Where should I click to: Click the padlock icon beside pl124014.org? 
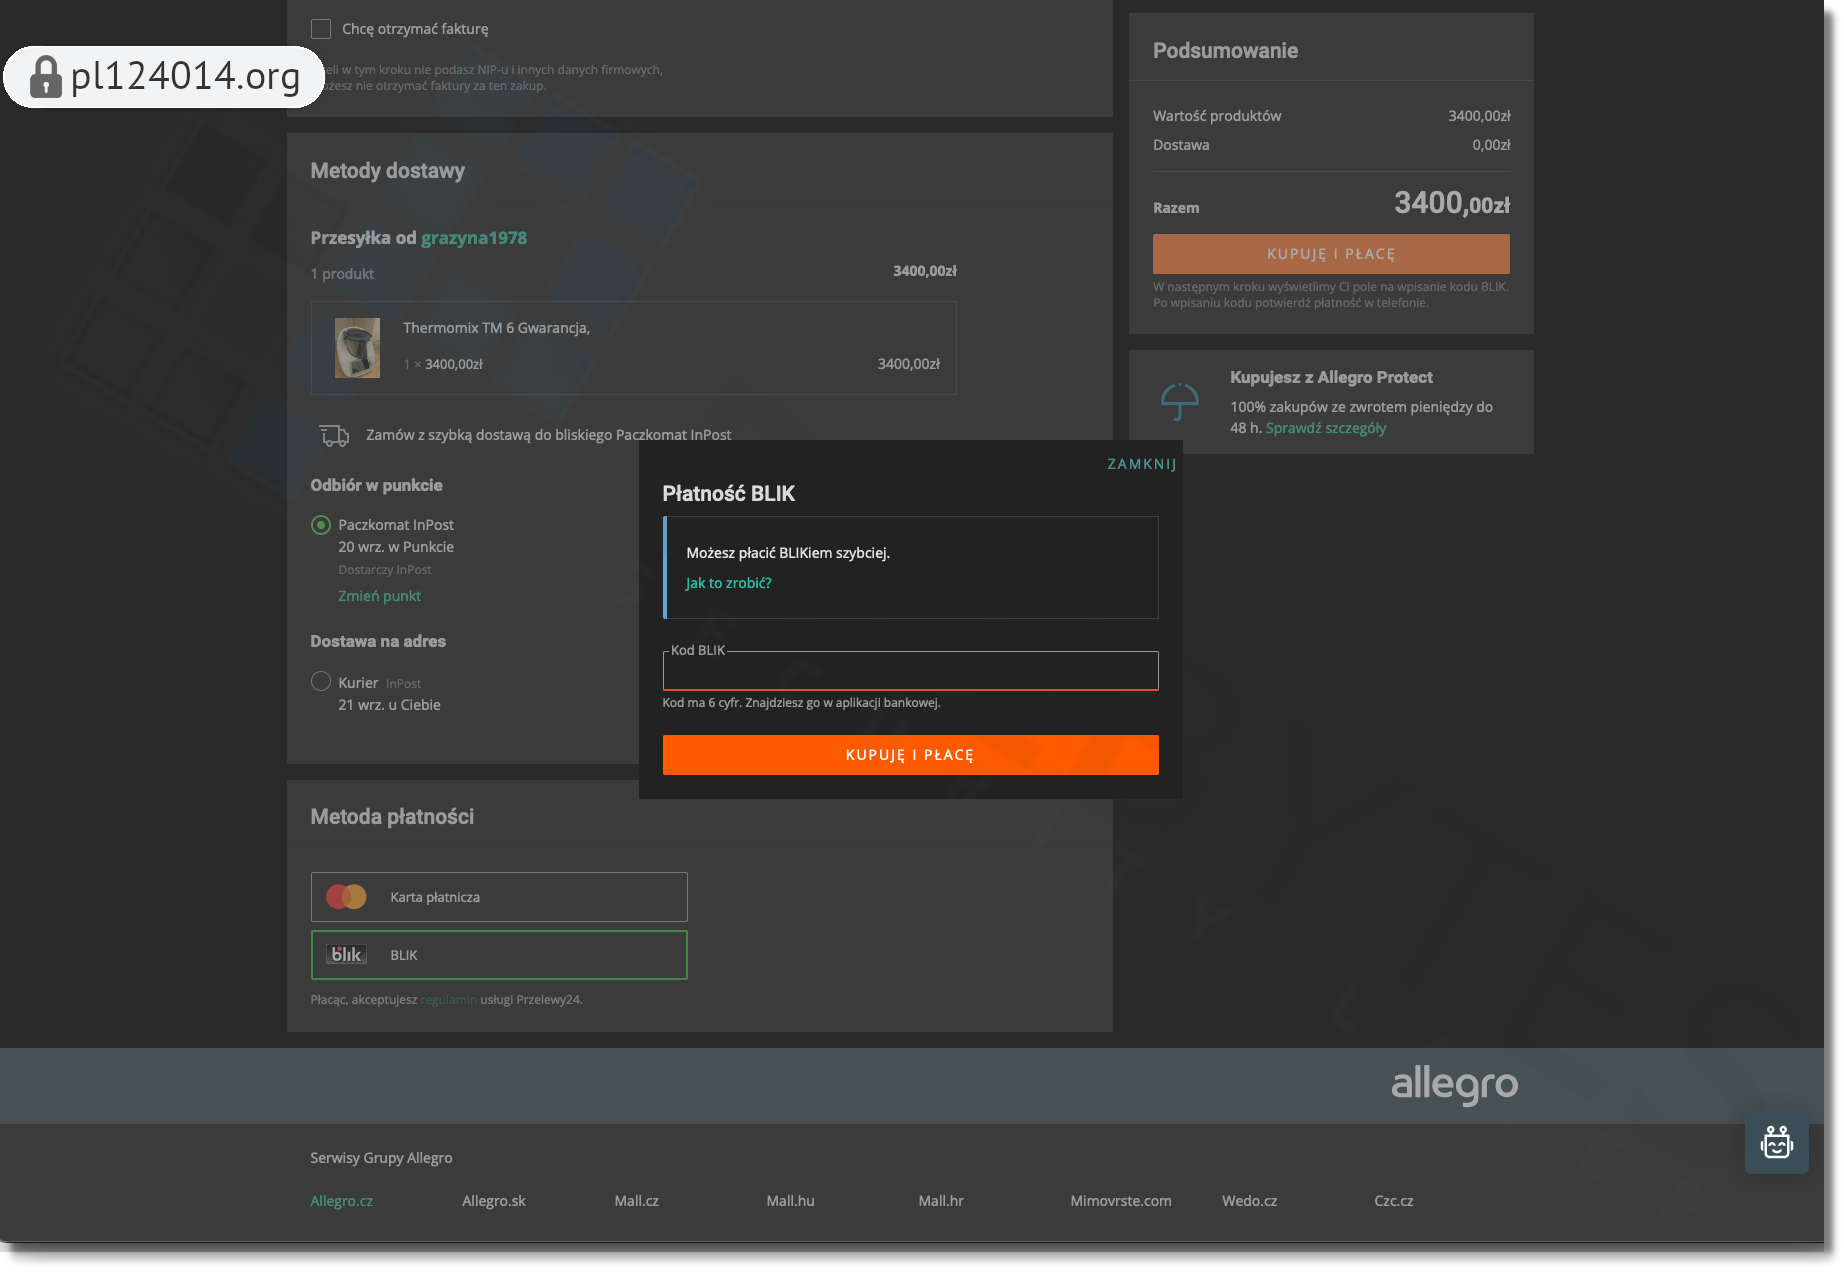(45, 77)
